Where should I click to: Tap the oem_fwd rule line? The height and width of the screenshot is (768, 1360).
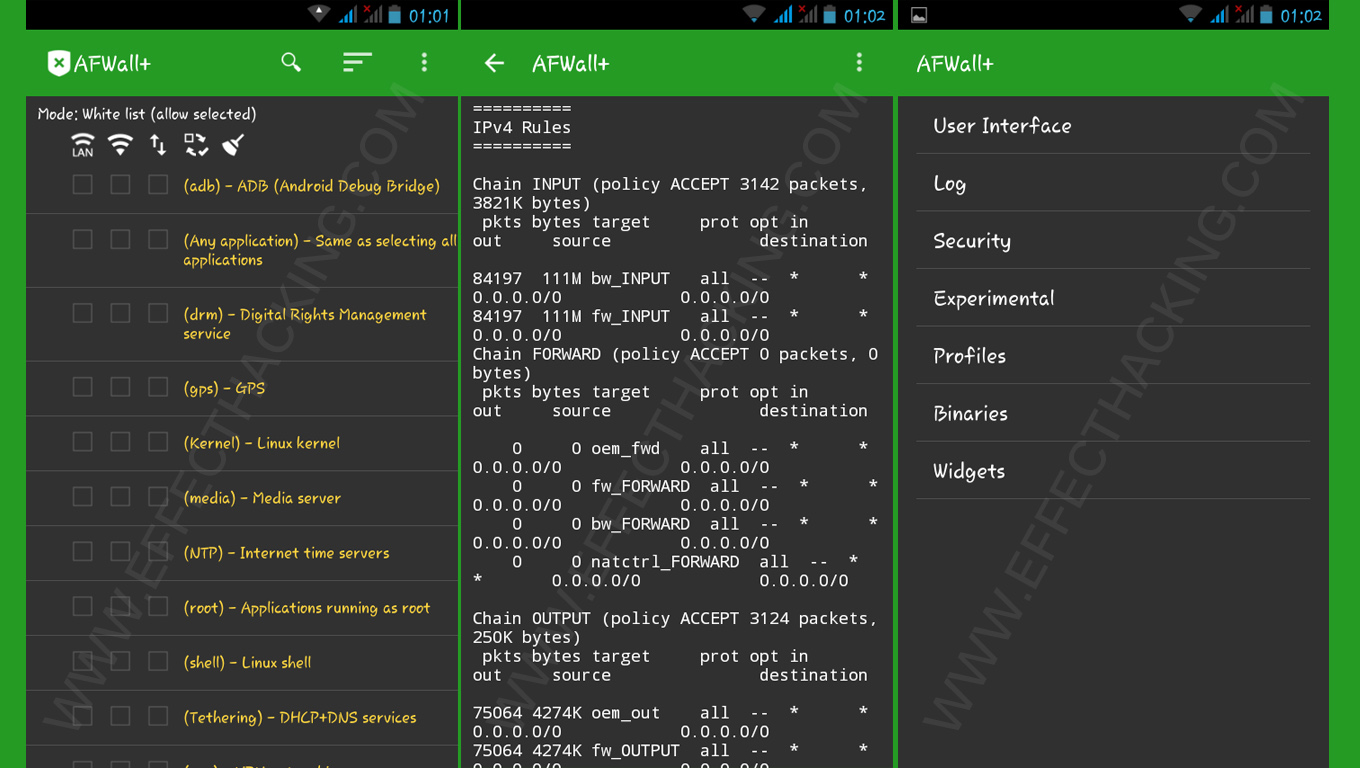(670, 457)
